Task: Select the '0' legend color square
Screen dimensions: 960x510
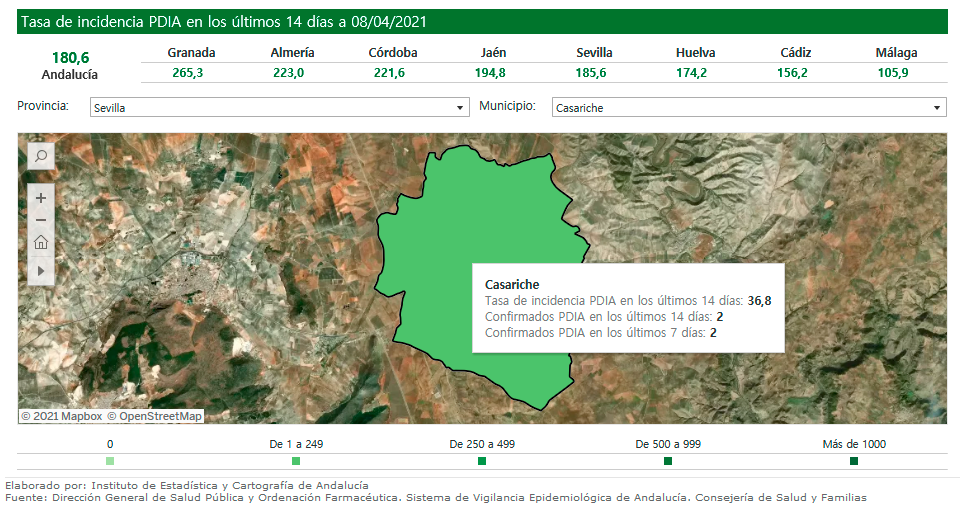Action: [x=110, y=461]
